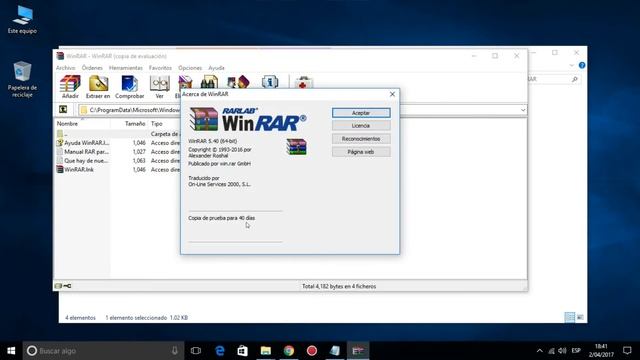
Task: Sort files by Nombre column header
Action: tap(82, 123)
